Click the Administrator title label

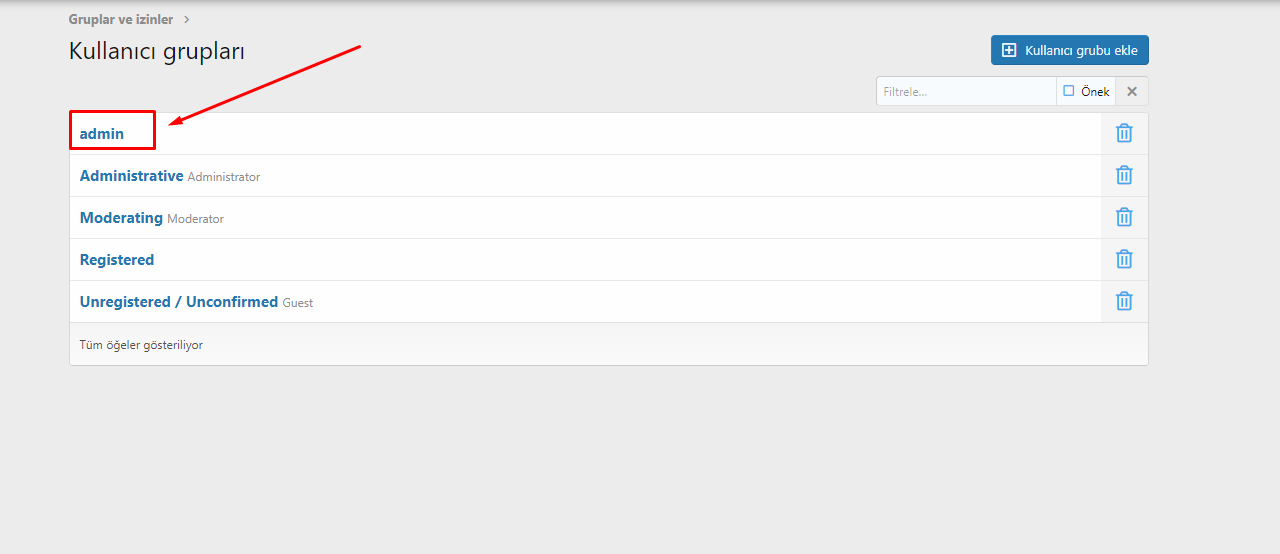[224, 177]
